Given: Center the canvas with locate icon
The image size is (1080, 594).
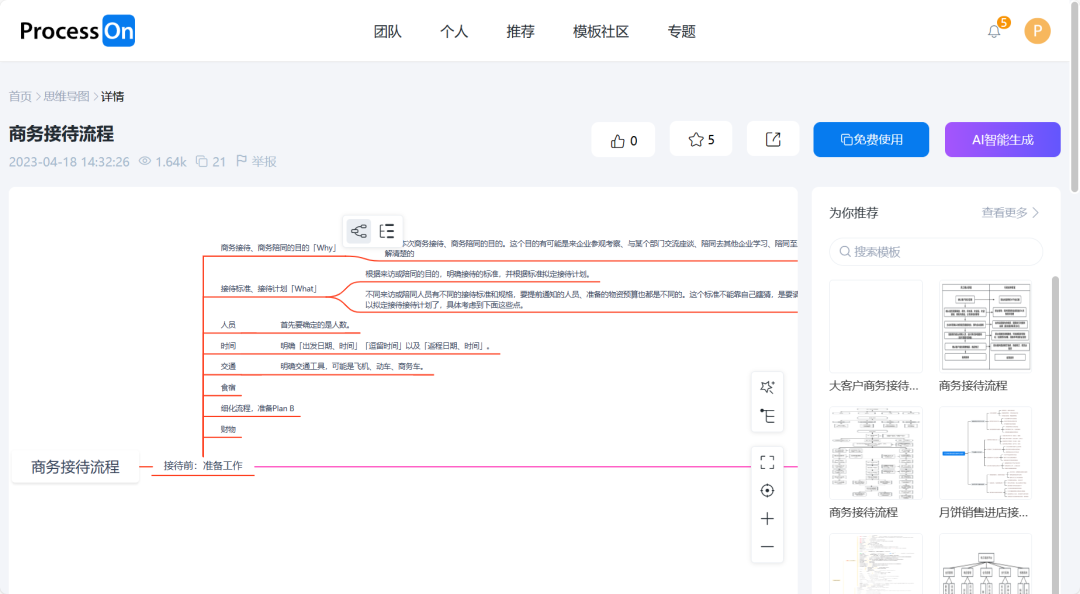Looking at the screenshot, I should (x=767, y=491).
